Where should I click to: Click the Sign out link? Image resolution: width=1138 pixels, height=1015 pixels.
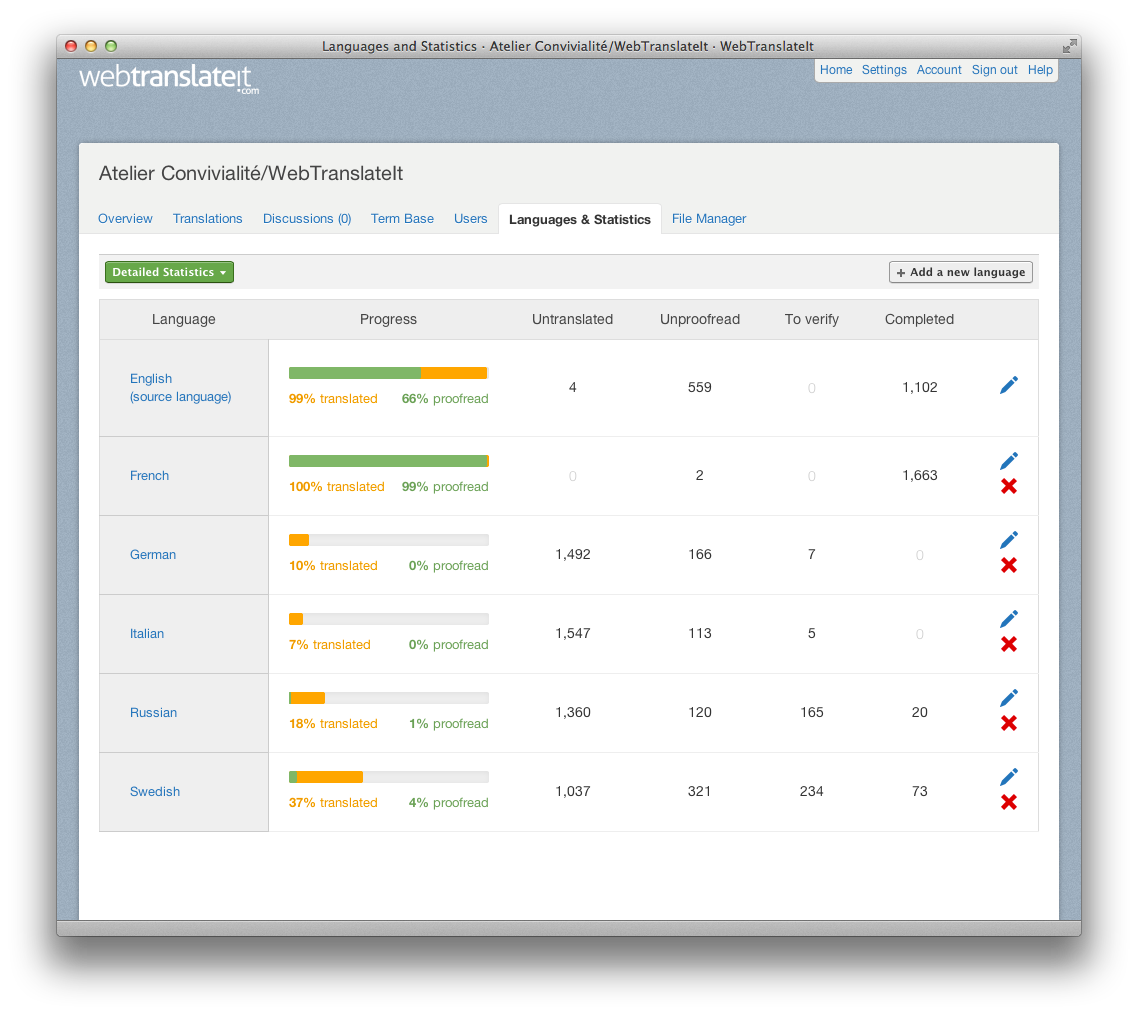(x=994, y=70)
